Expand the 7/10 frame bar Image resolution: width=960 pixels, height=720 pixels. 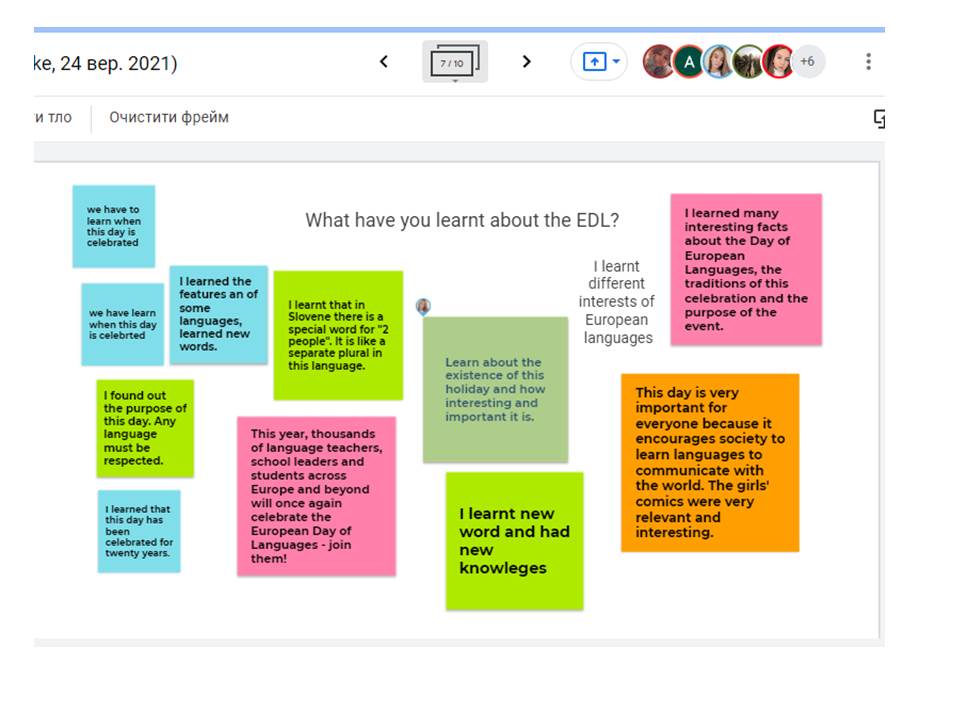[x=454, y=63]
